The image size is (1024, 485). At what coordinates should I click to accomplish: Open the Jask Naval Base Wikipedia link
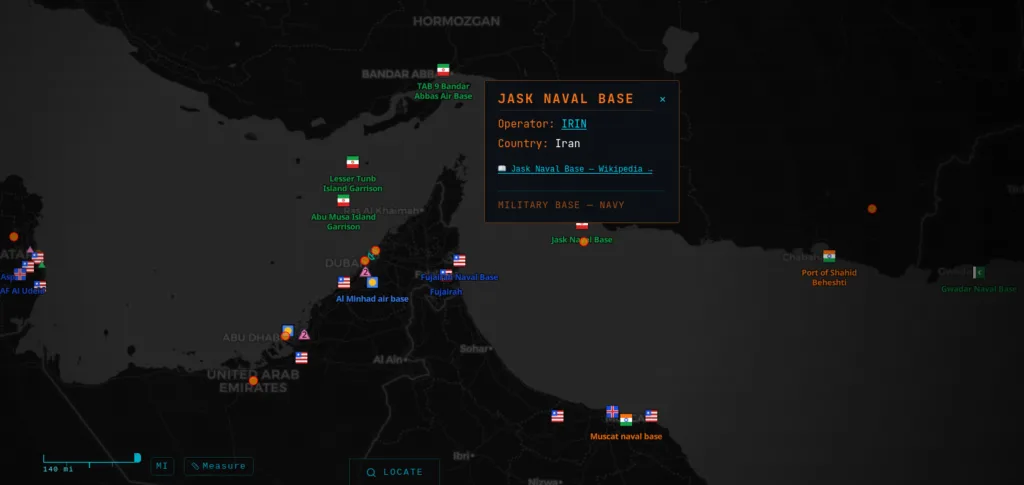coord(575,168)
